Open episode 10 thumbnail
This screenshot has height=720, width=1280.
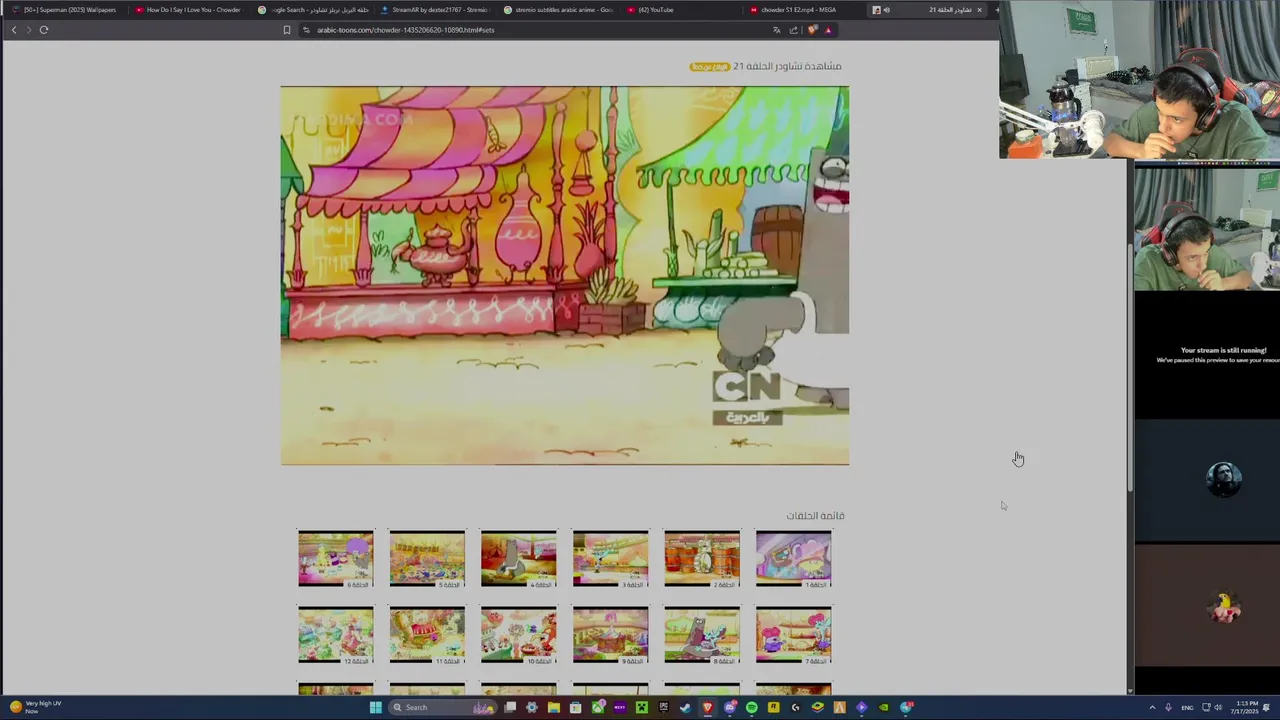point(518,634)
